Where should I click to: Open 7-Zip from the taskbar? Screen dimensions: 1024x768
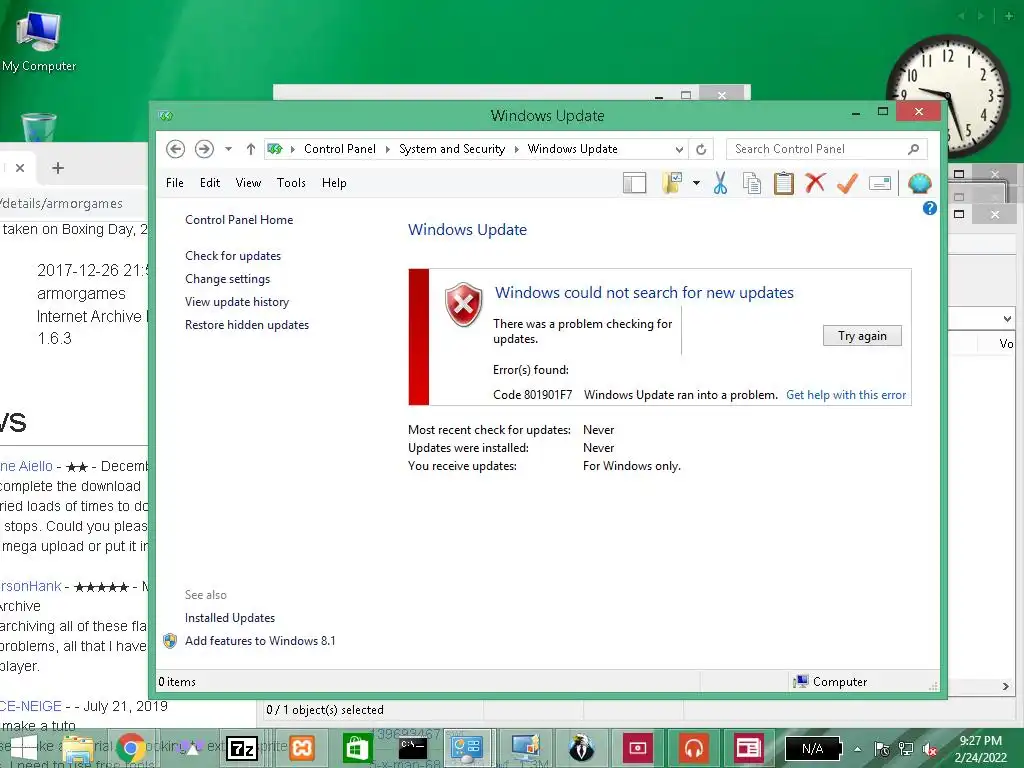click(242, 748)
